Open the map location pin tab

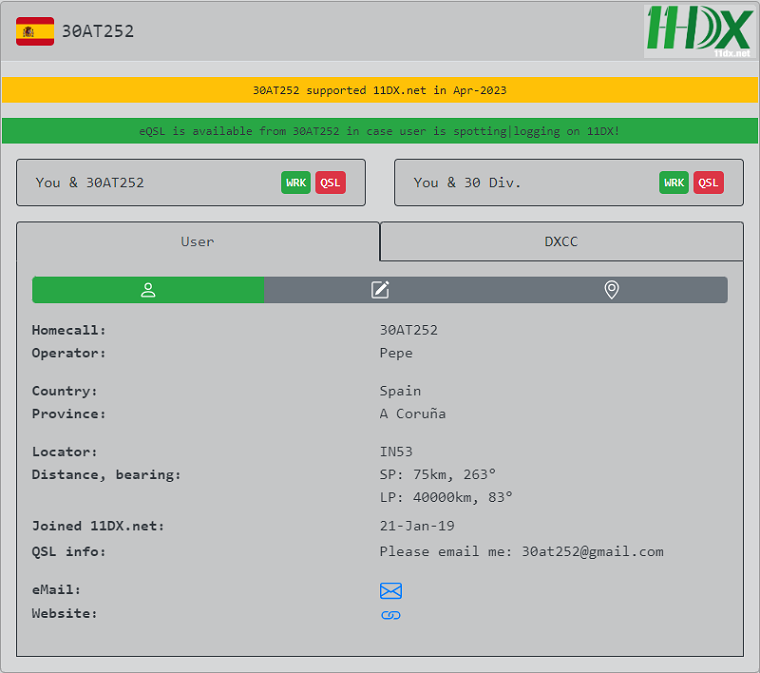[612, 290]
